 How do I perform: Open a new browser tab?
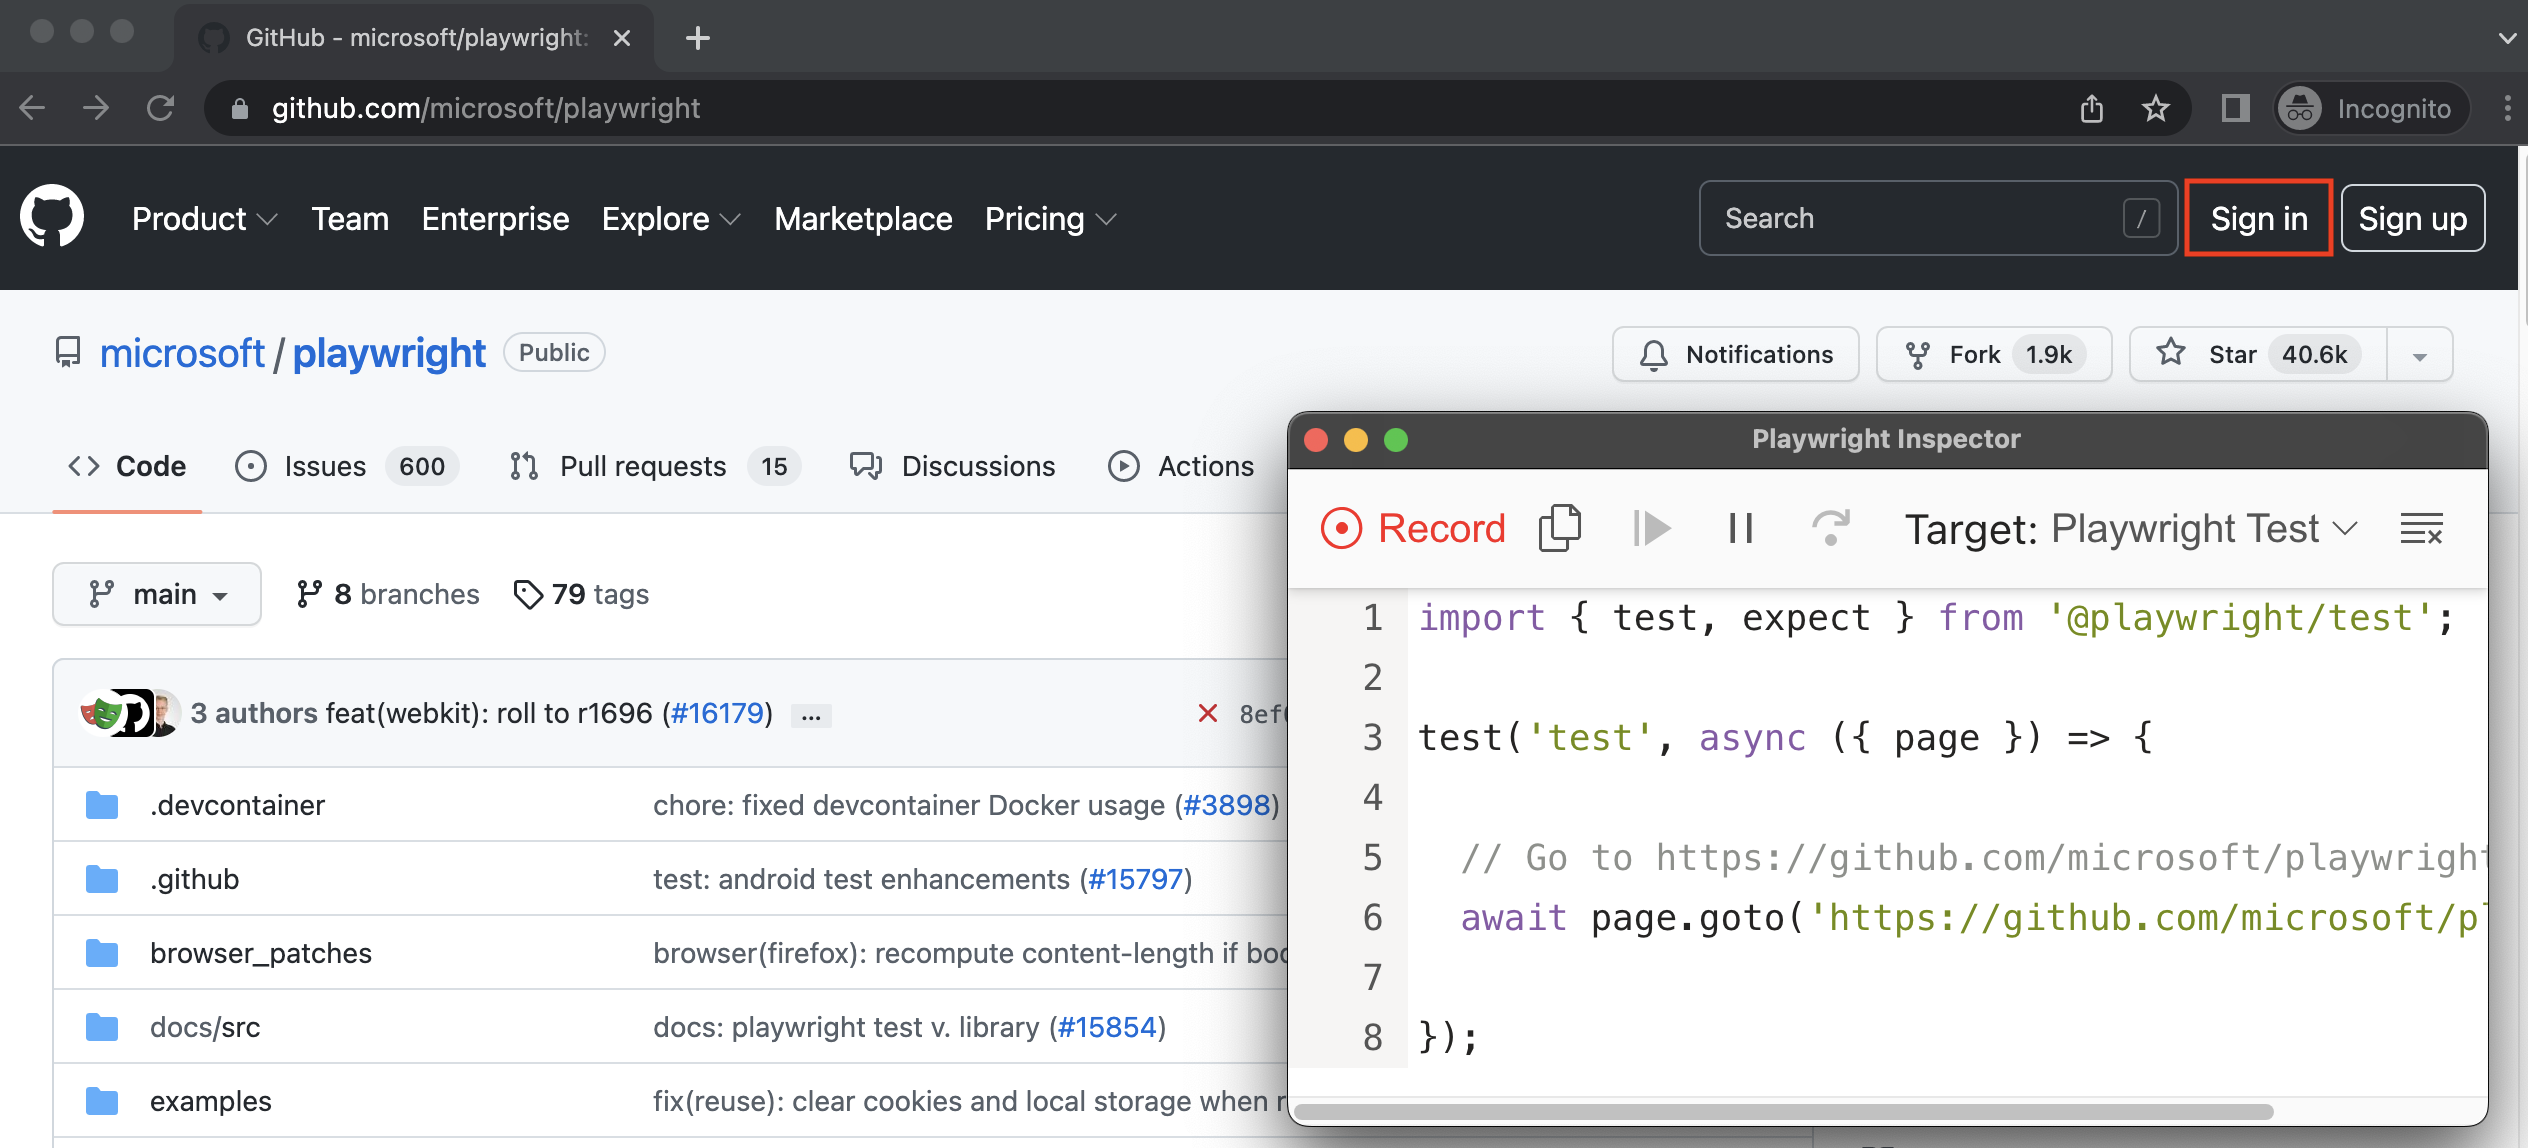point(698,38)
